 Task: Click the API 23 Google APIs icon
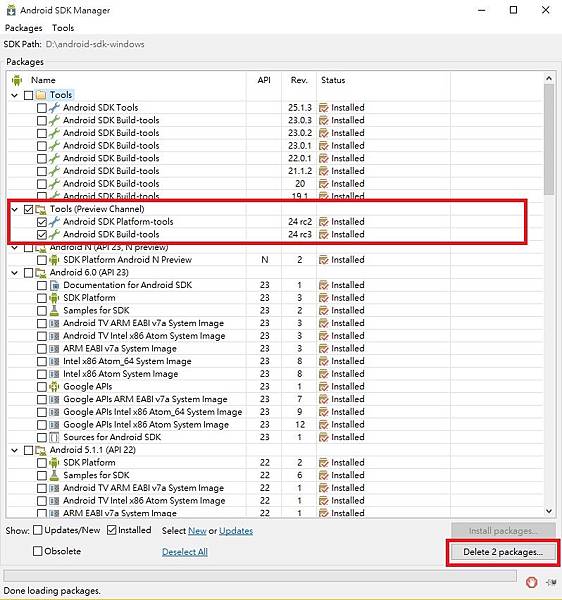tap(54, 386)
